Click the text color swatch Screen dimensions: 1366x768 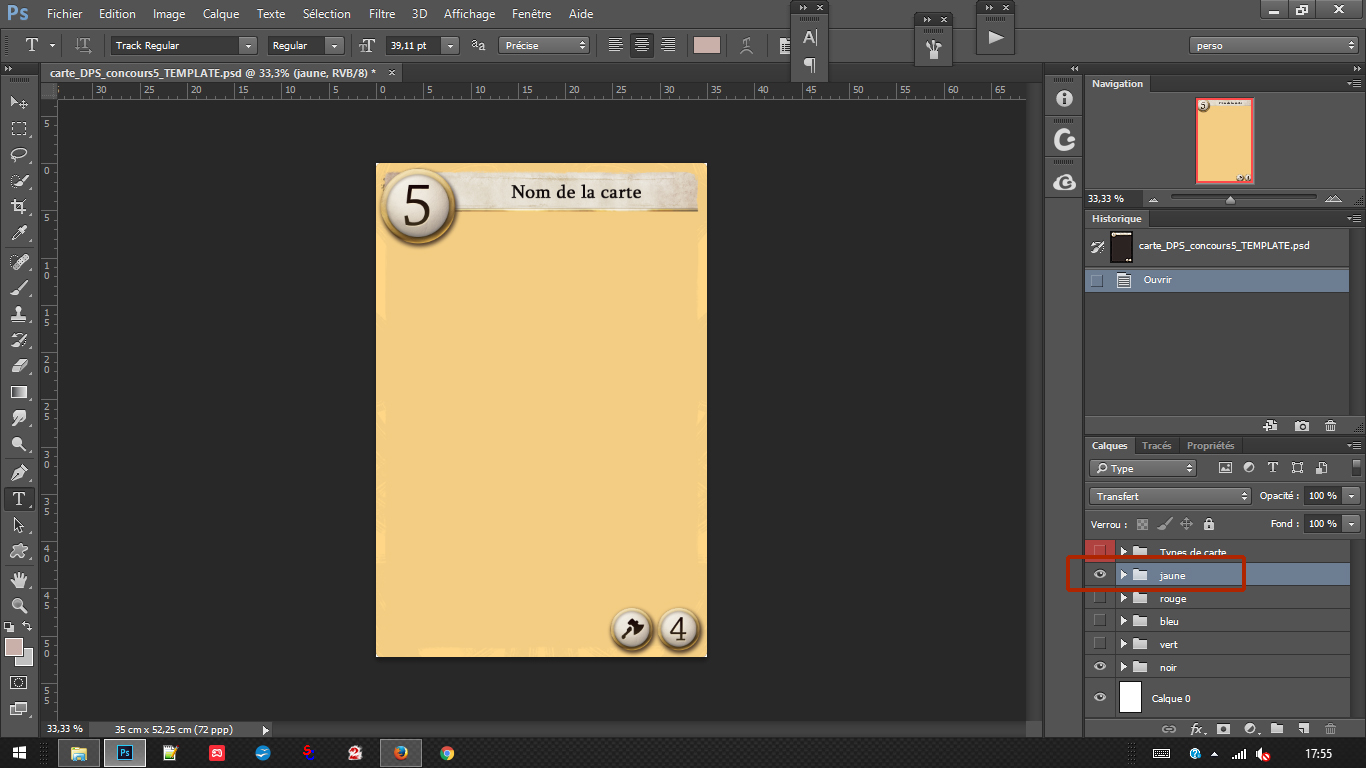click(706, 46)
